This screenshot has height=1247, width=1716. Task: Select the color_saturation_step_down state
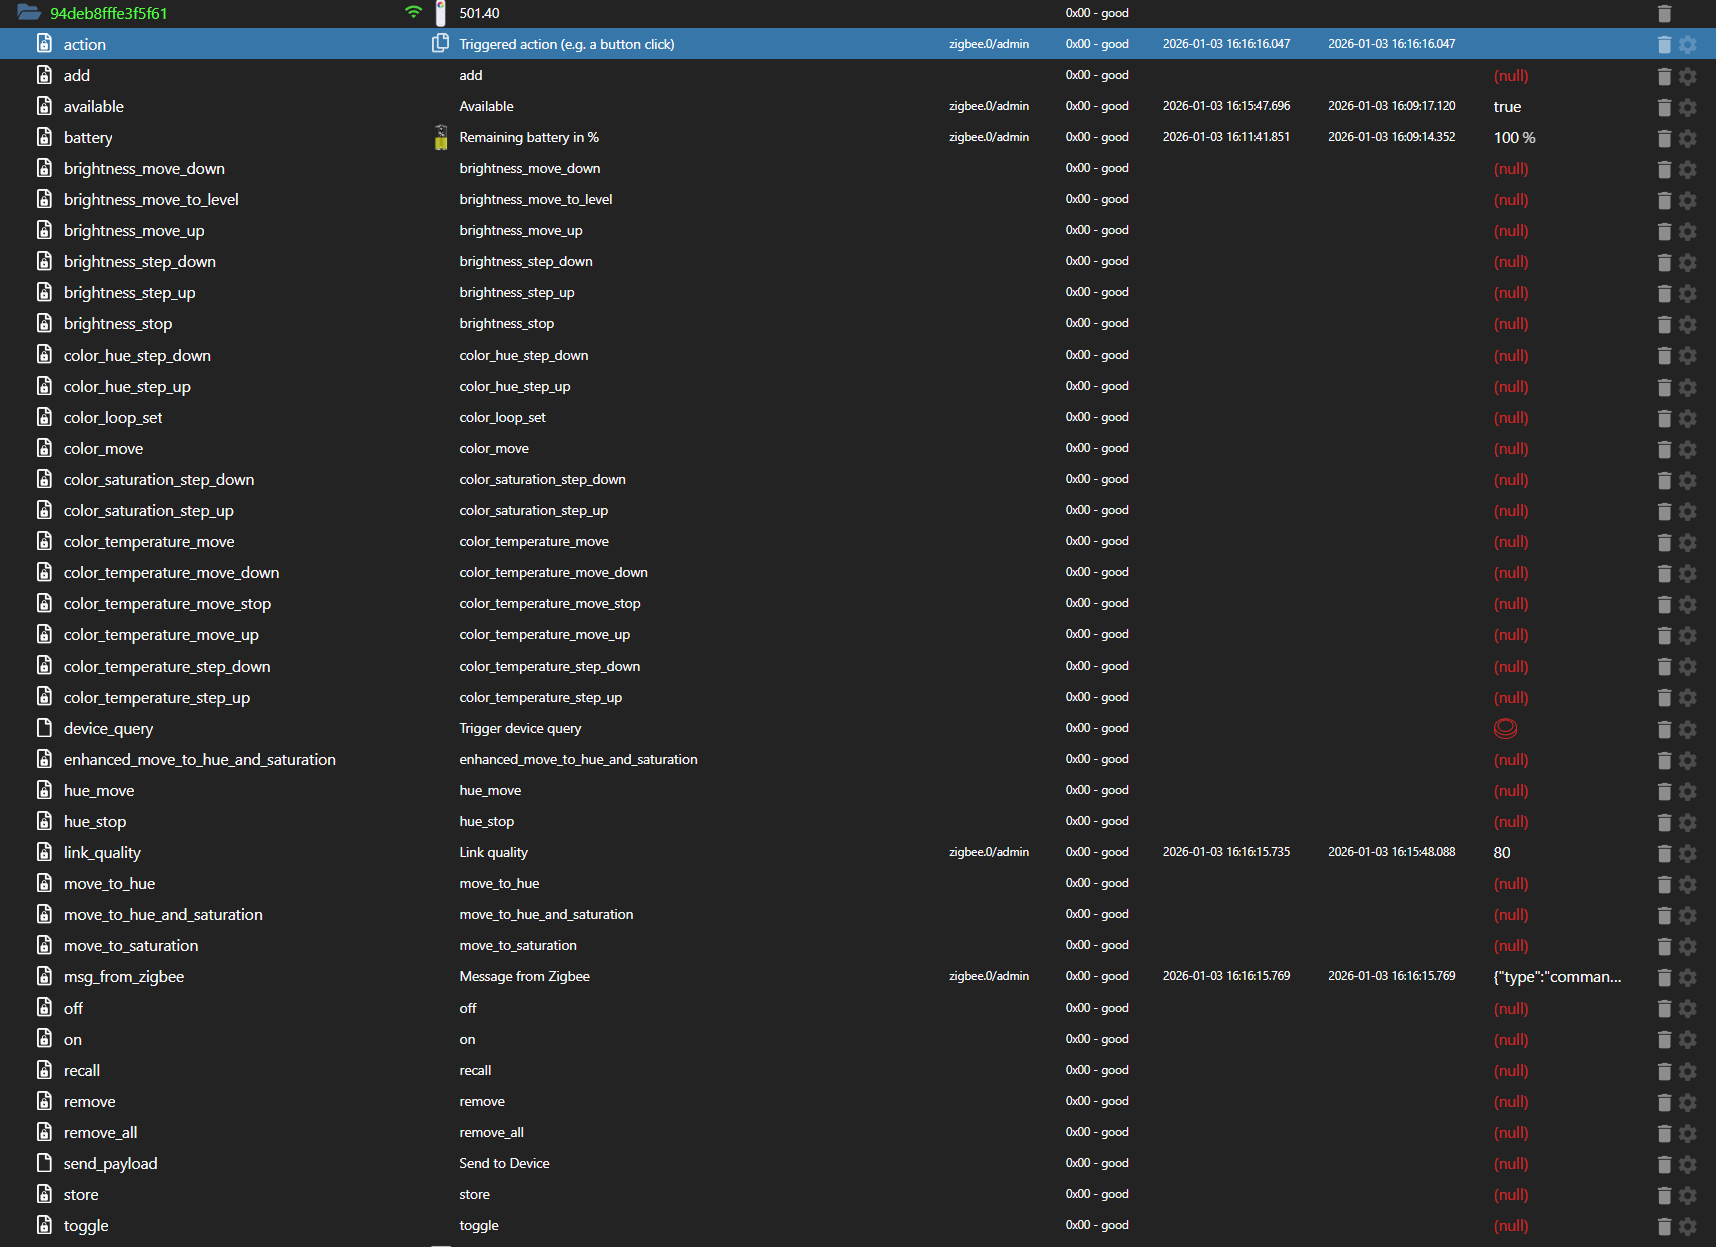pyautogui.click(x=159, y=479)
